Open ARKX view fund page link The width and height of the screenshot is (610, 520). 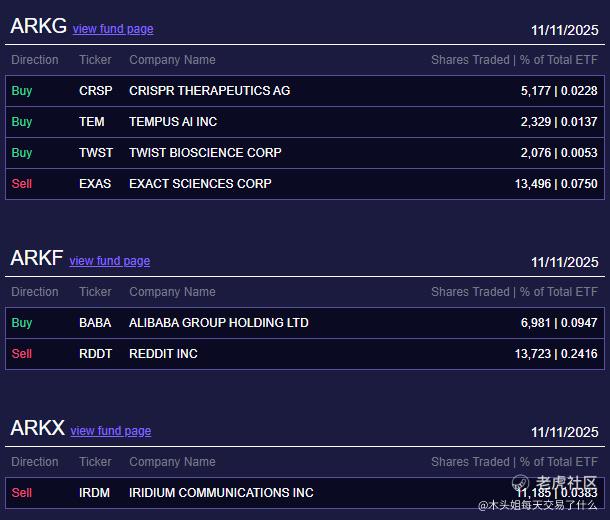(111, 431)
